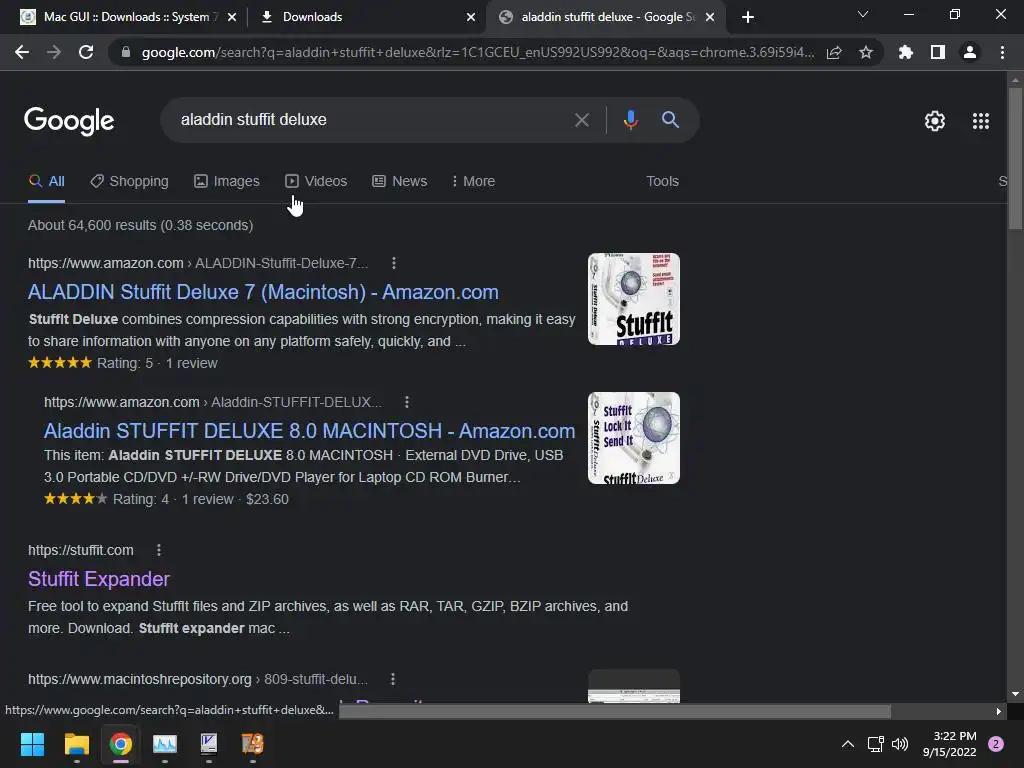1024x768 pixels.
Task: Go back to previous page
Action: 22,52
